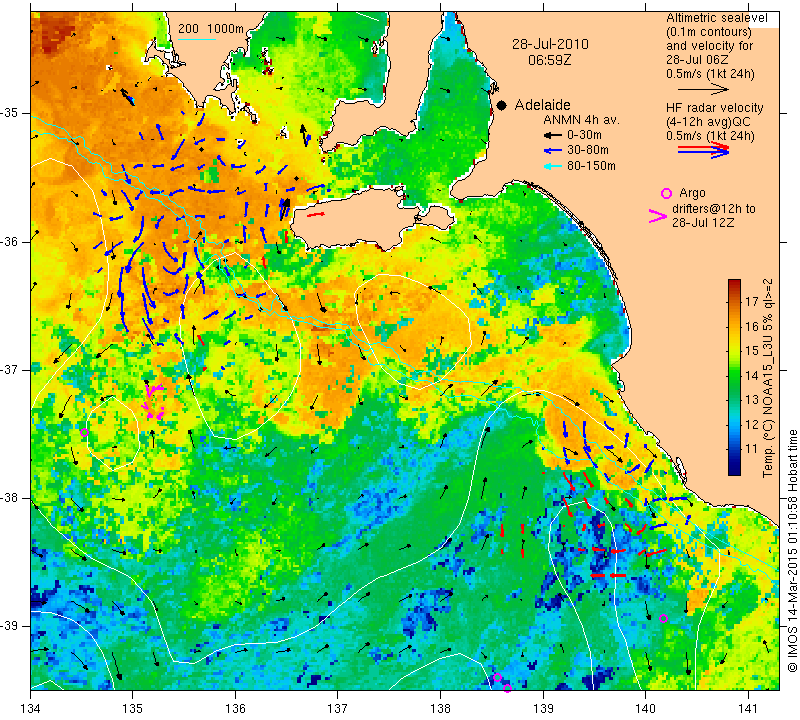This screenshot has height=720, width=800.
Task: Click the '80-150m' depth label
Action: [591, 166]
